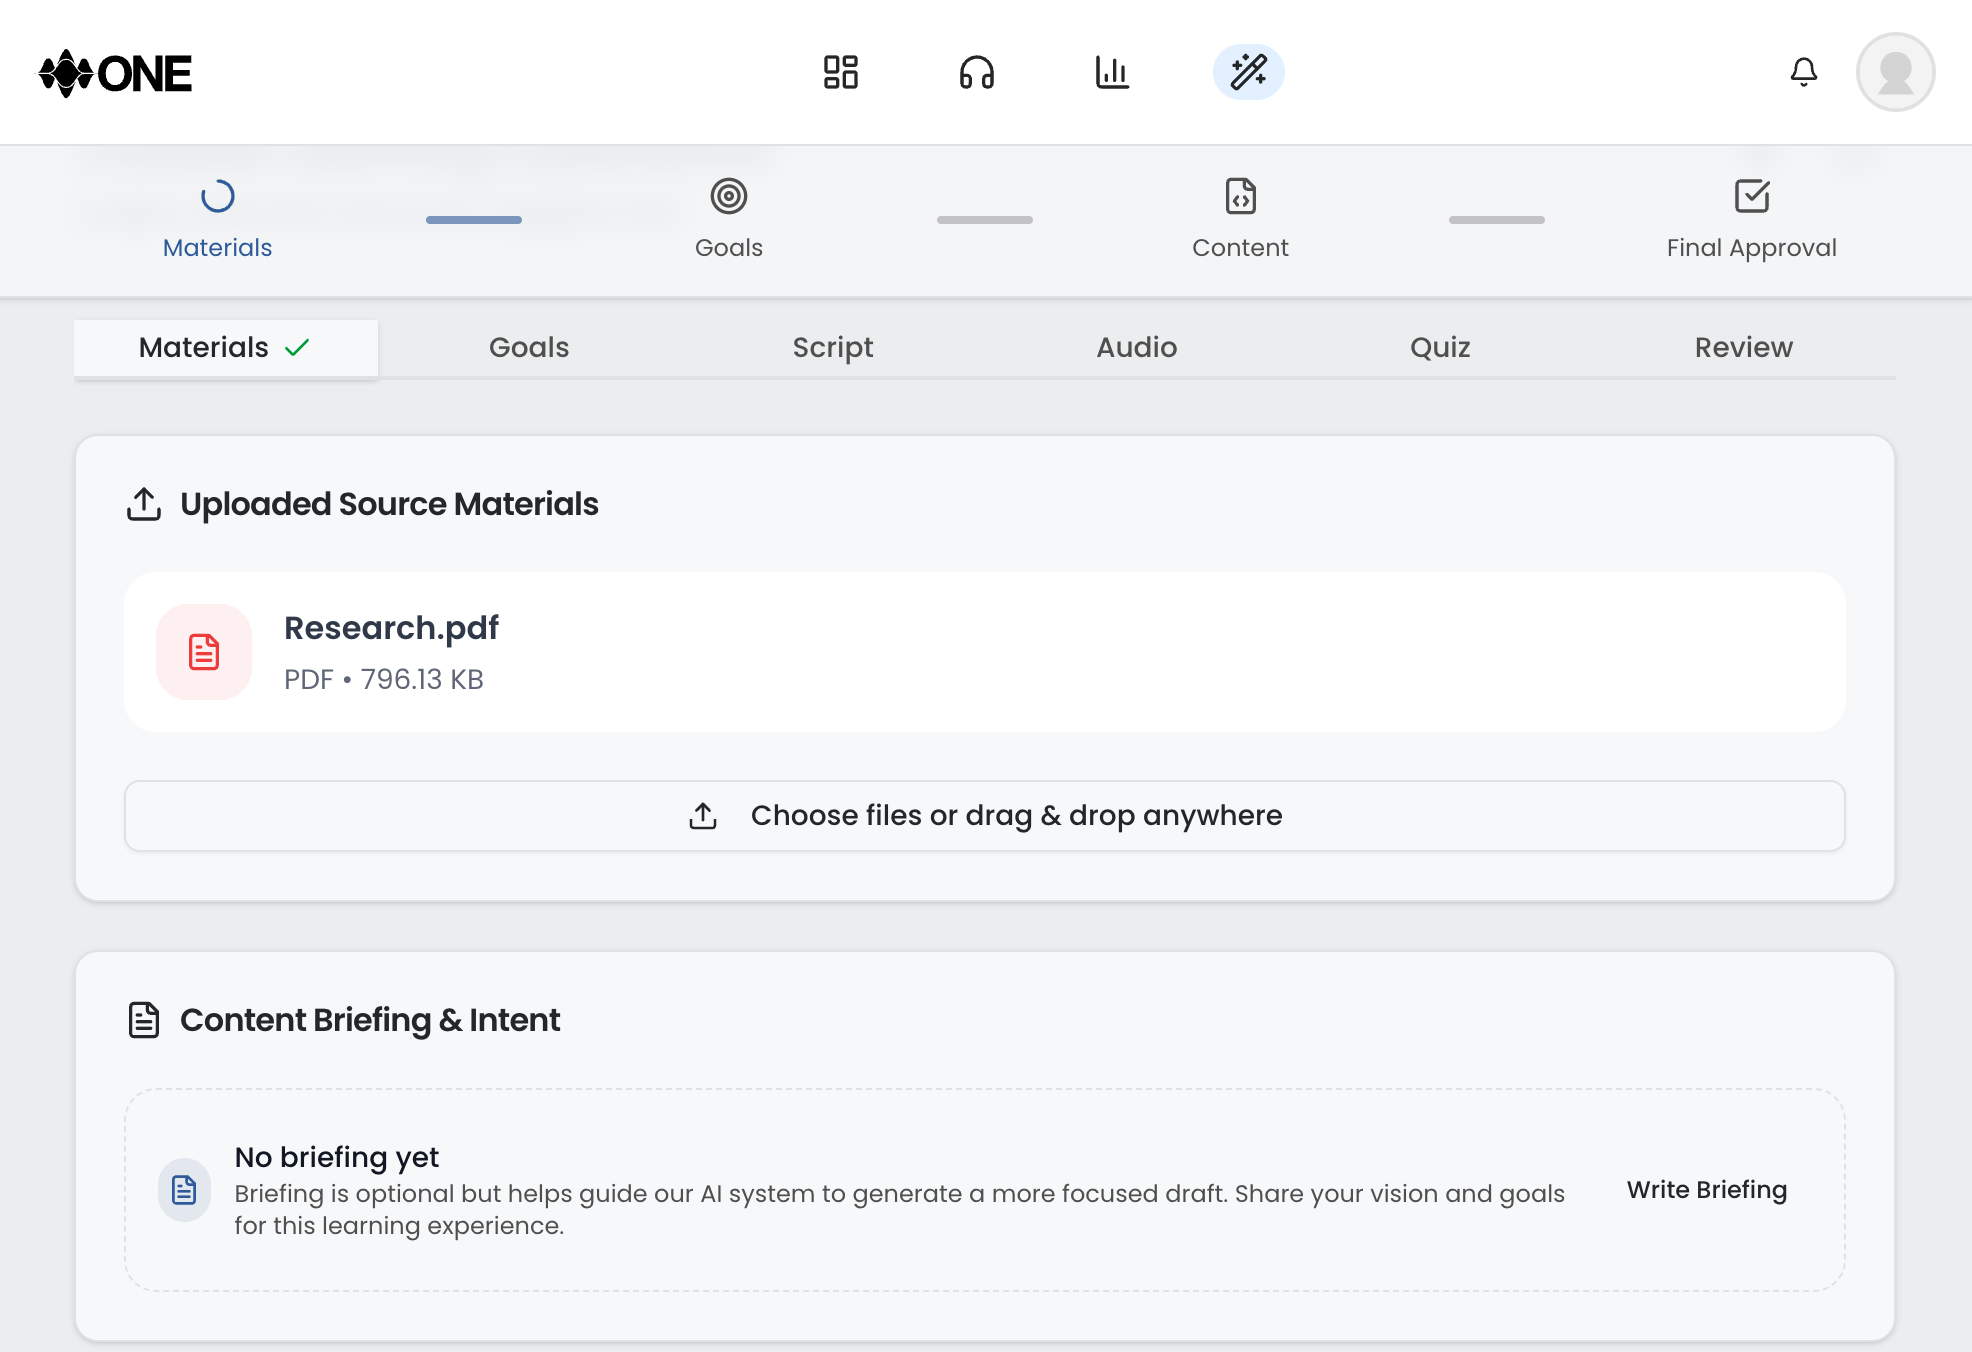Select the Audio tab
The height and width of the screenshot is (1352, 1972).
click(x=1136, y=347)
